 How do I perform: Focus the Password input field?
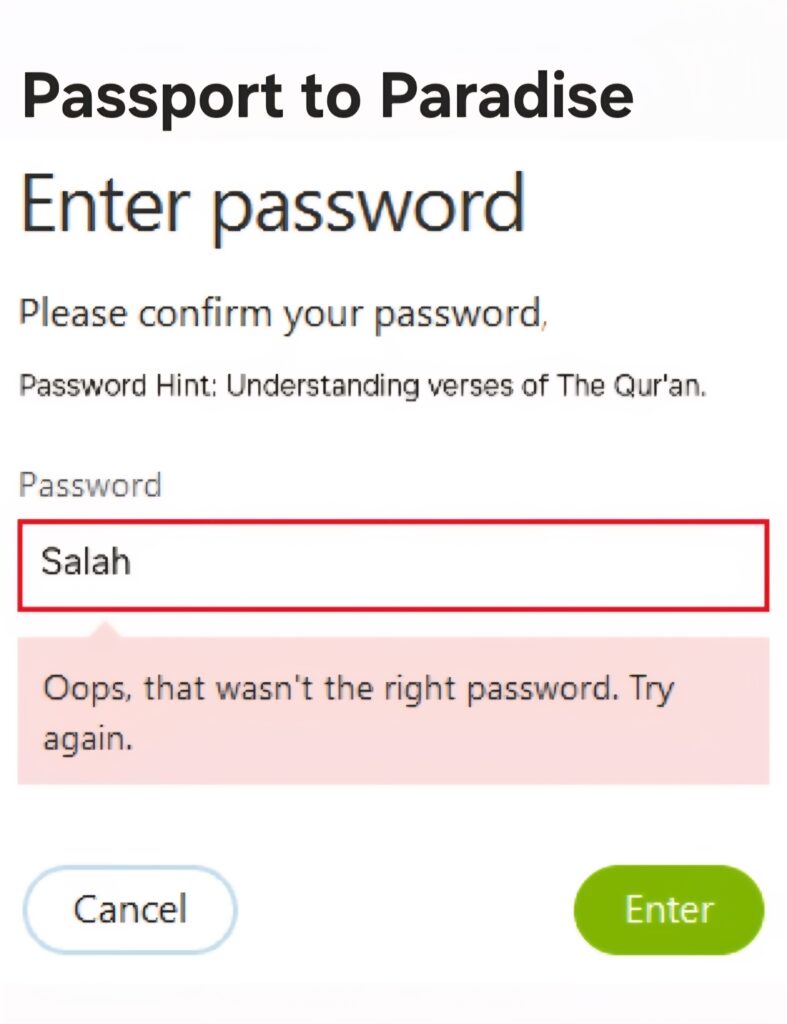[x=393, y=564]
